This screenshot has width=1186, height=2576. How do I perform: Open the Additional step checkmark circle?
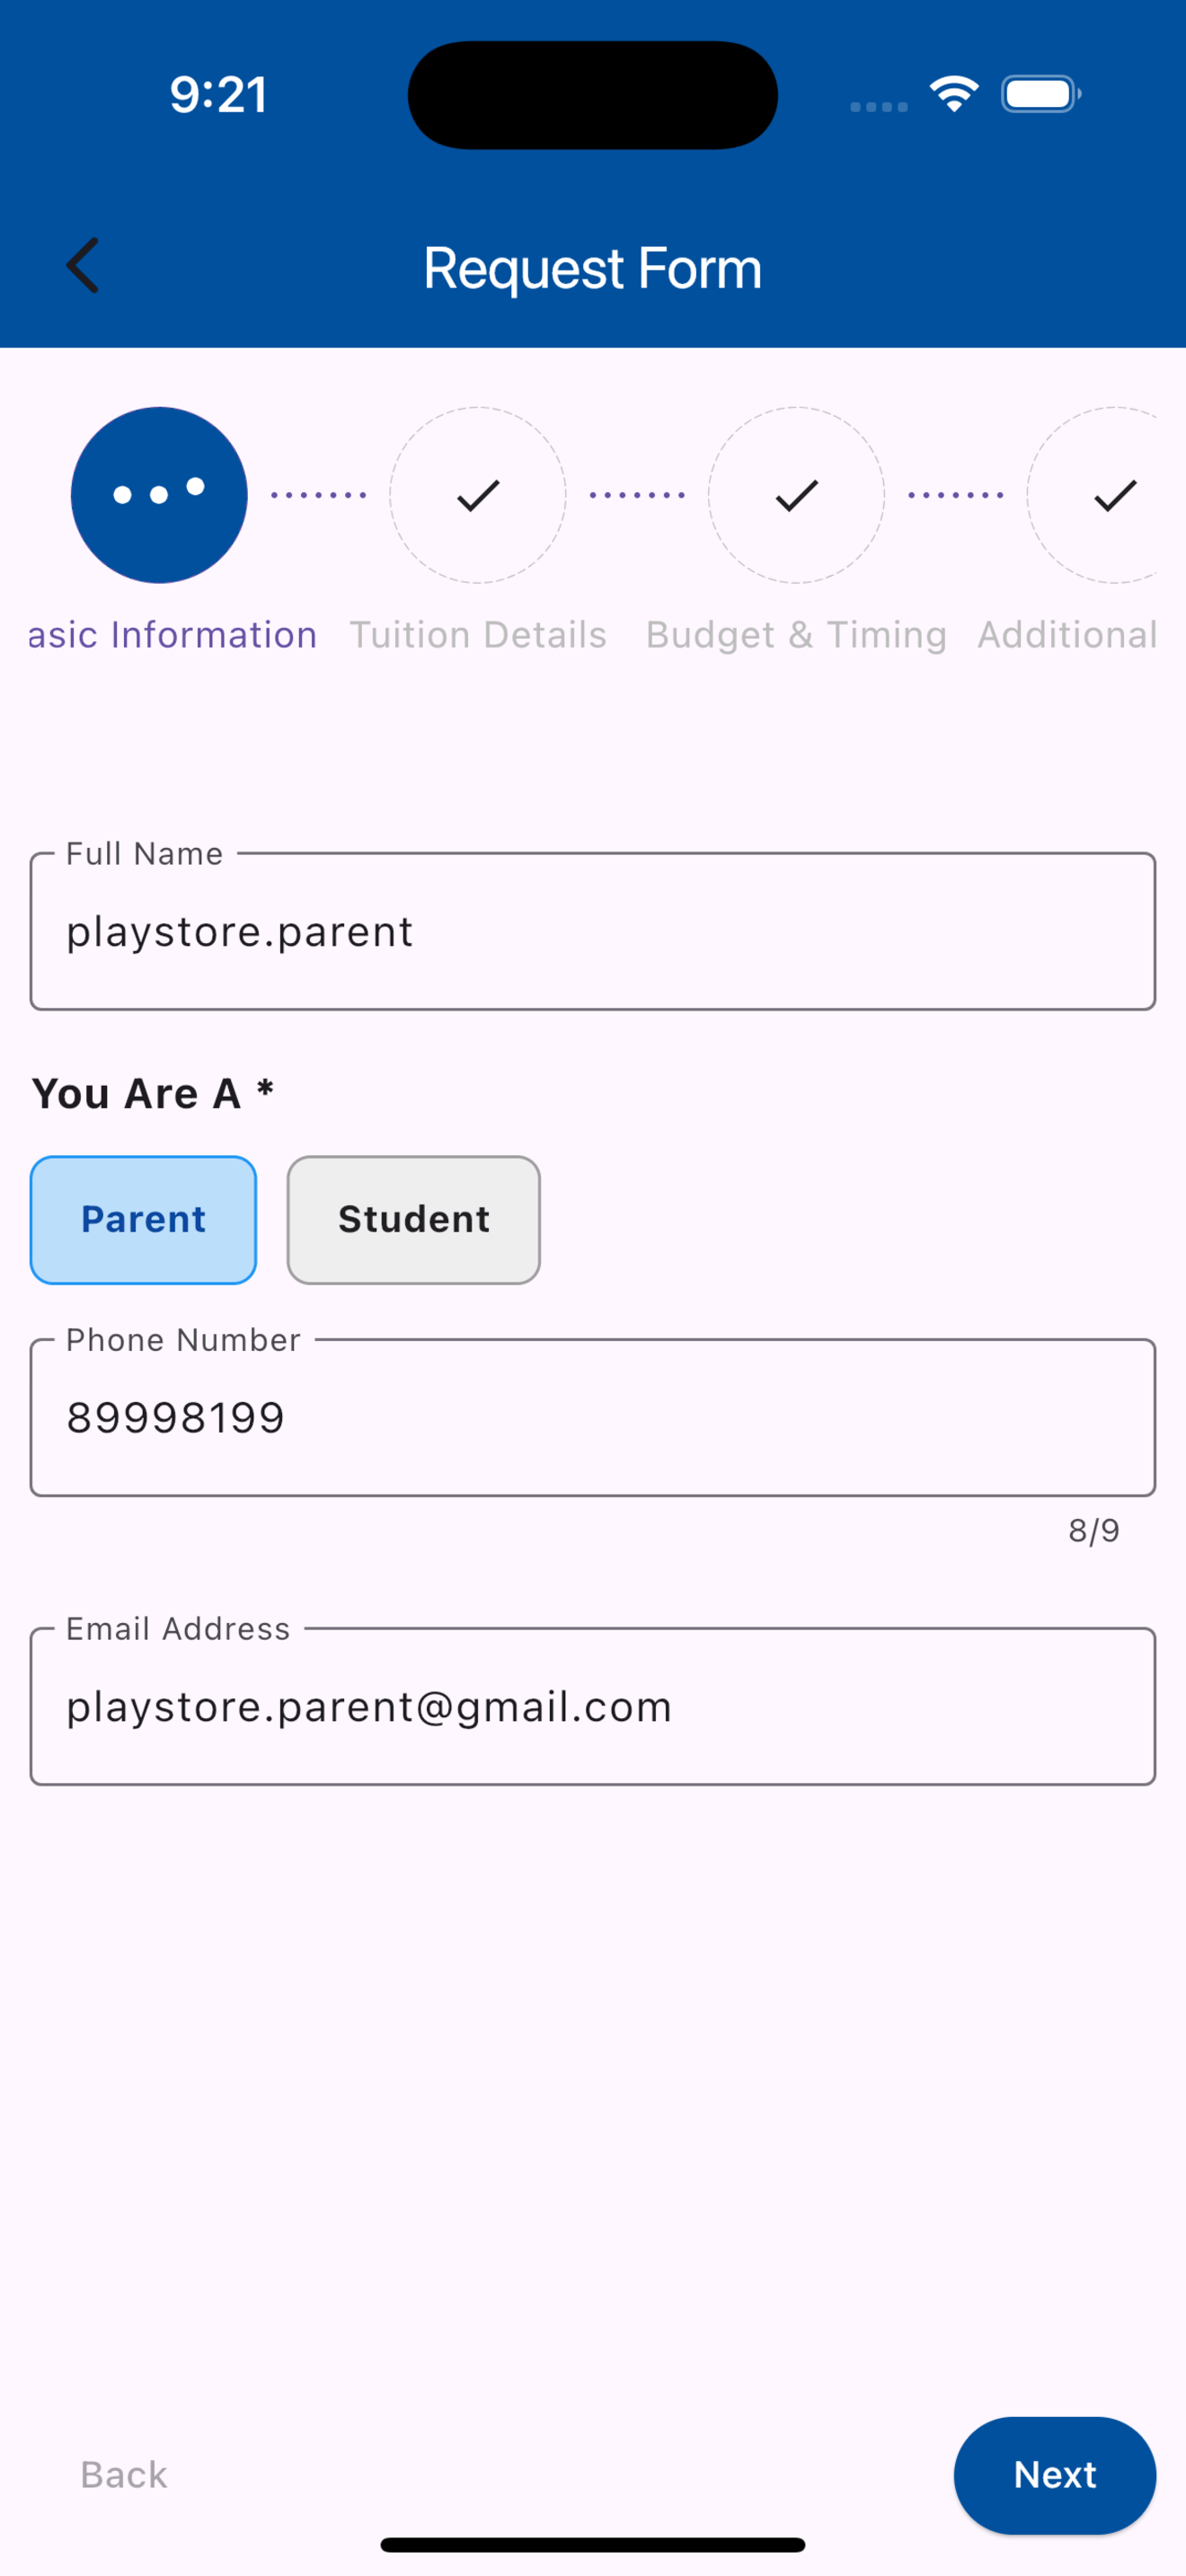click(x=1093, y=495)
